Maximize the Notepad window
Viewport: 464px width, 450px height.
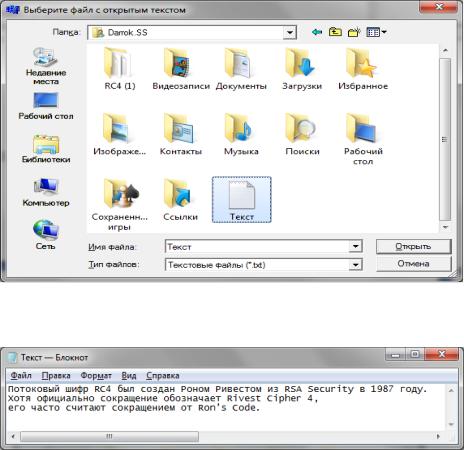[x=415, y=355]
